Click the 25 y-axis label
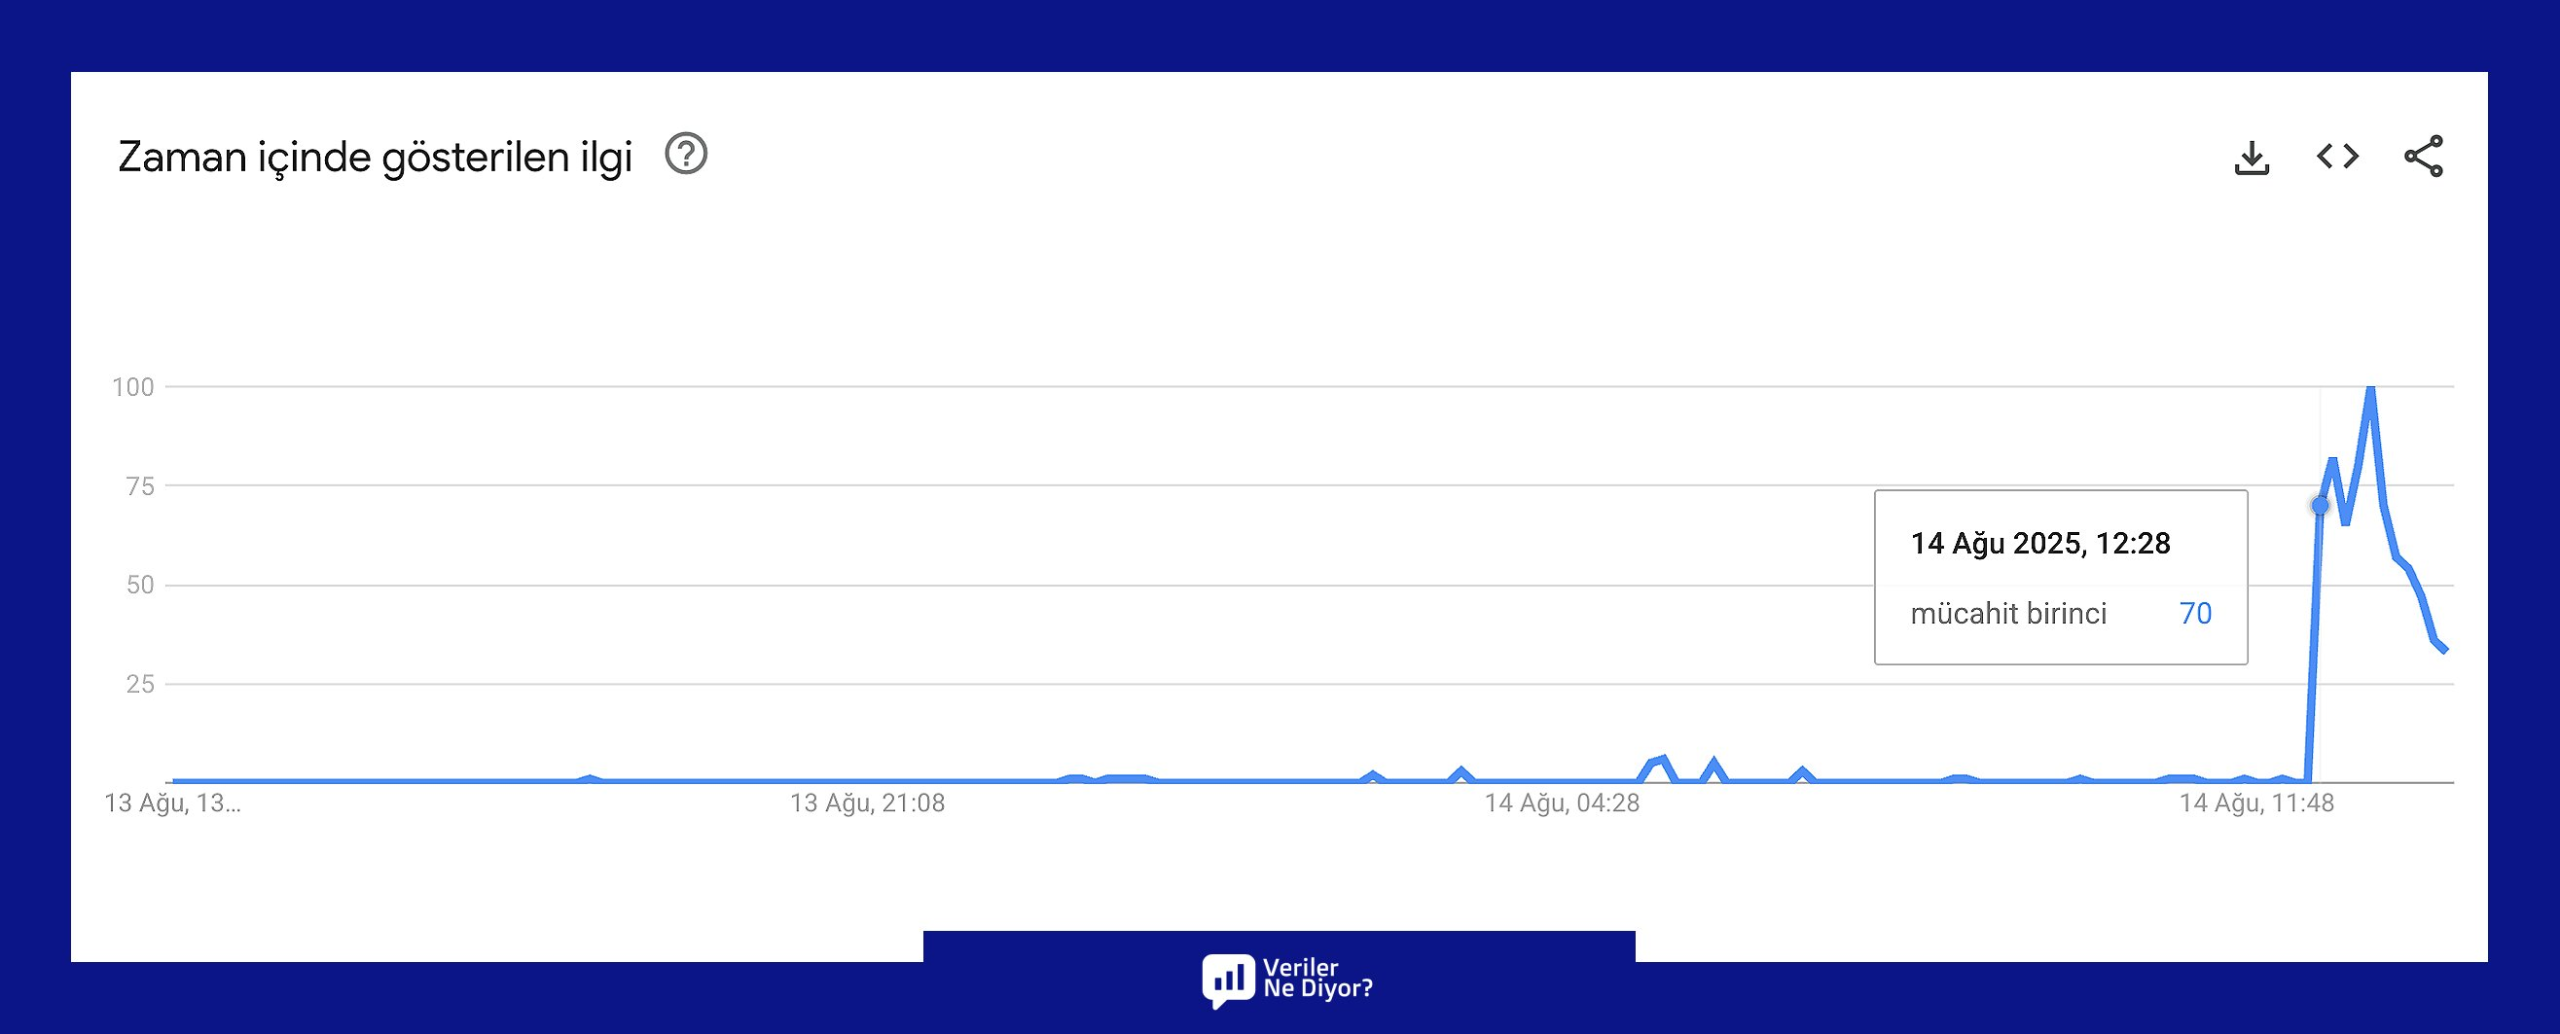This screenshot has width=2560, height=1034. (140, 684)
